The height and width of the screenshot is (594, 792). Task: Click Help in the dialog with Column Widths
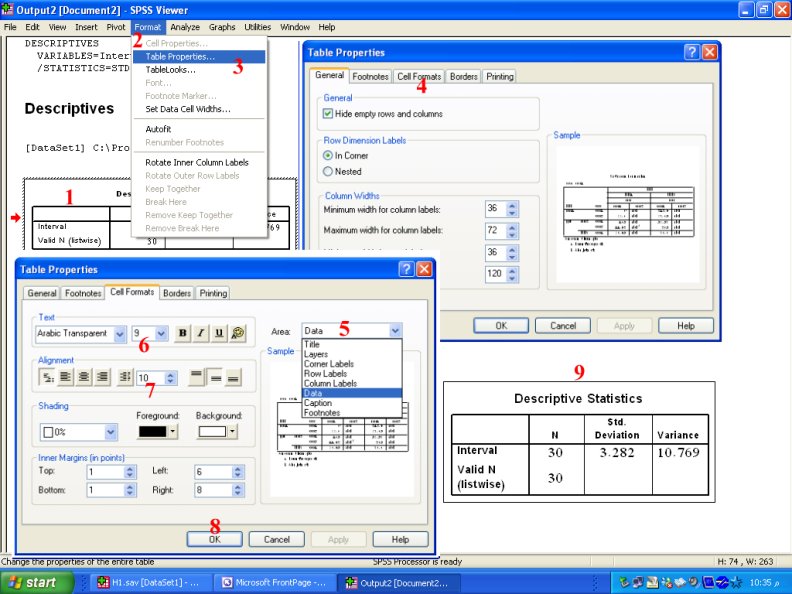pyautogui.click(x=686, y=326)
